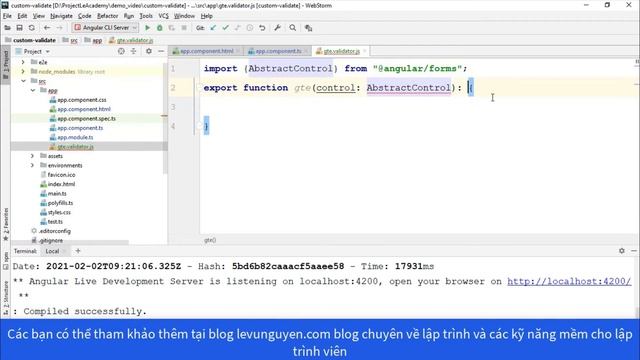The image size is (640, 360).
Task: Click custom-validate breadcrumb
Action: coord(34,40)
